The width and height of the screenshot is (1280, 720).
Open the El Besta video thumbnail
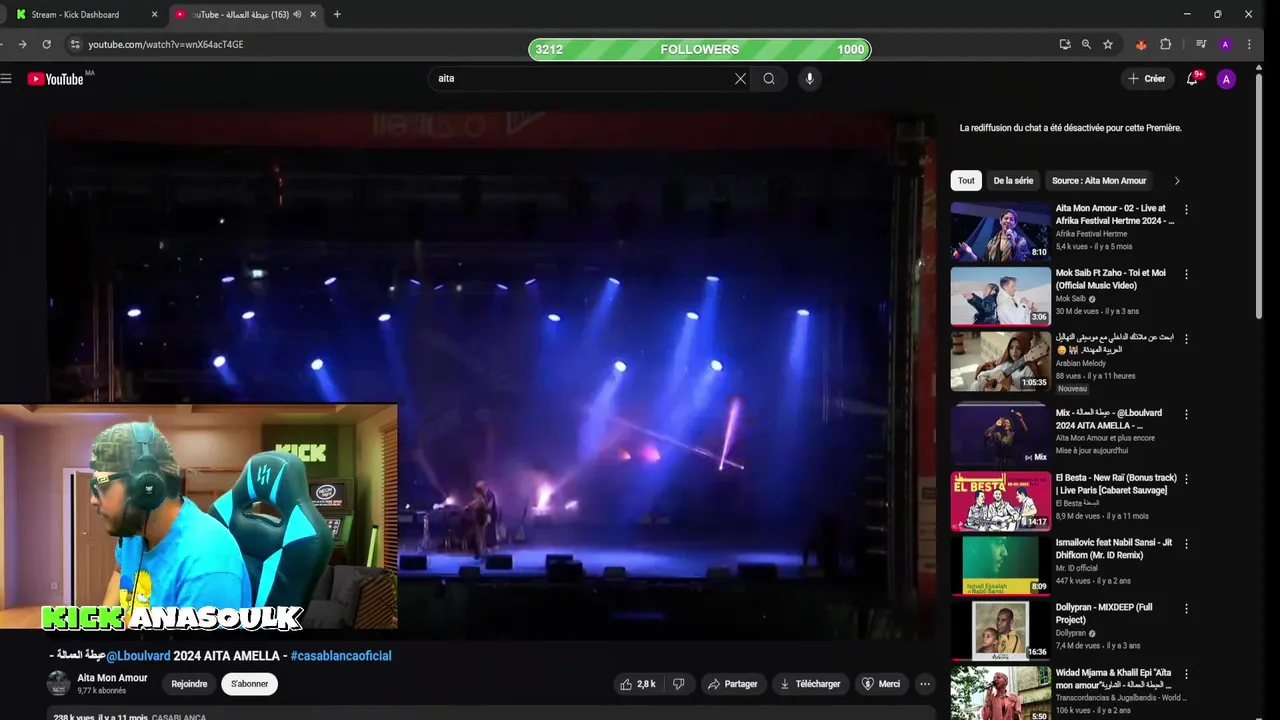click(1000, 500)
